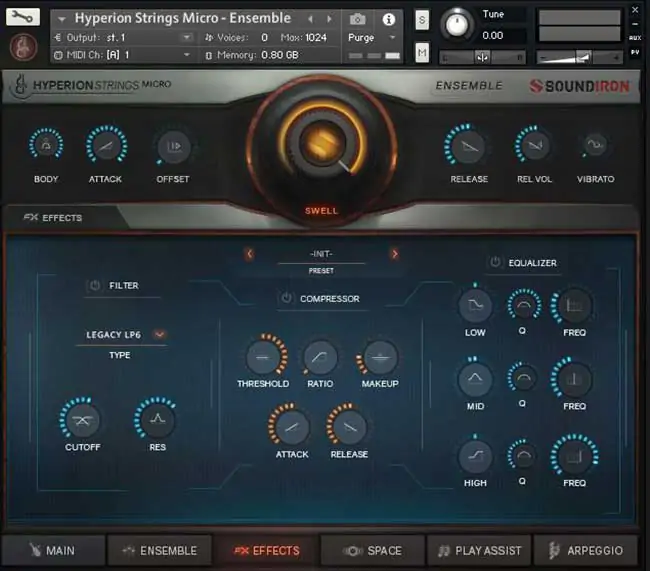
Task: Click the Low band Freq knob
Action: pos(575,306)
